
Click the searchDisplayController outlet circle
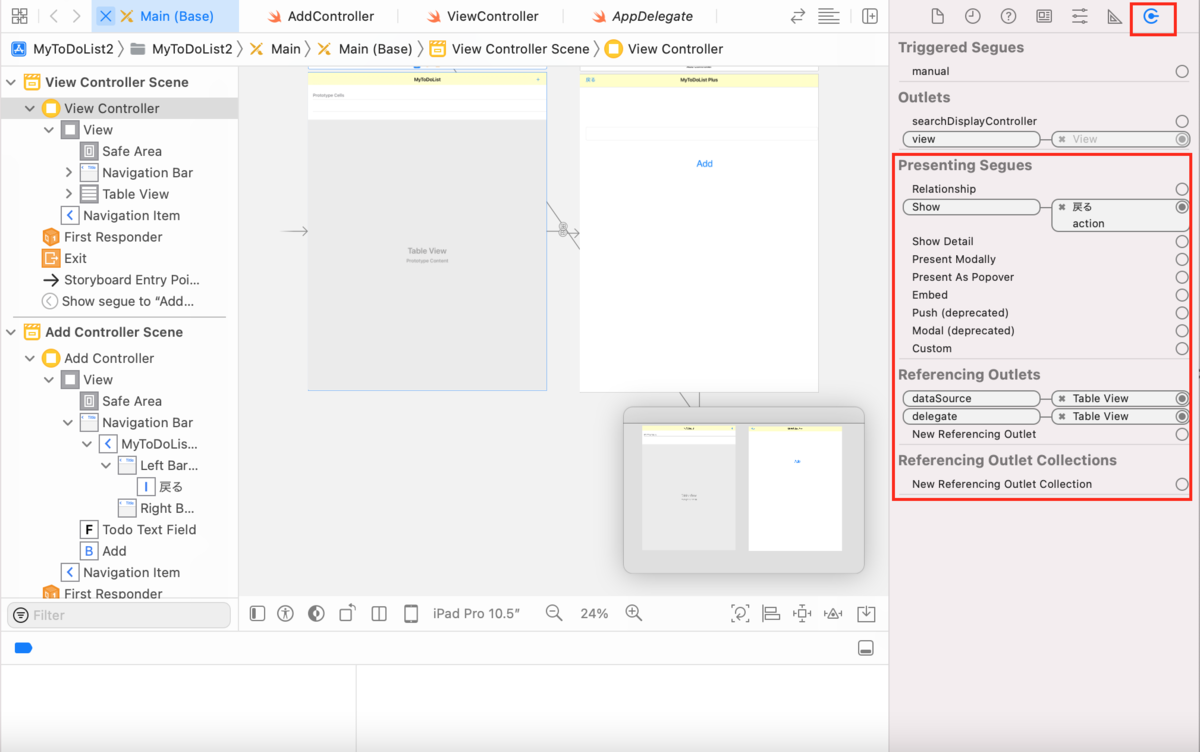click(x=1182, y=121)
